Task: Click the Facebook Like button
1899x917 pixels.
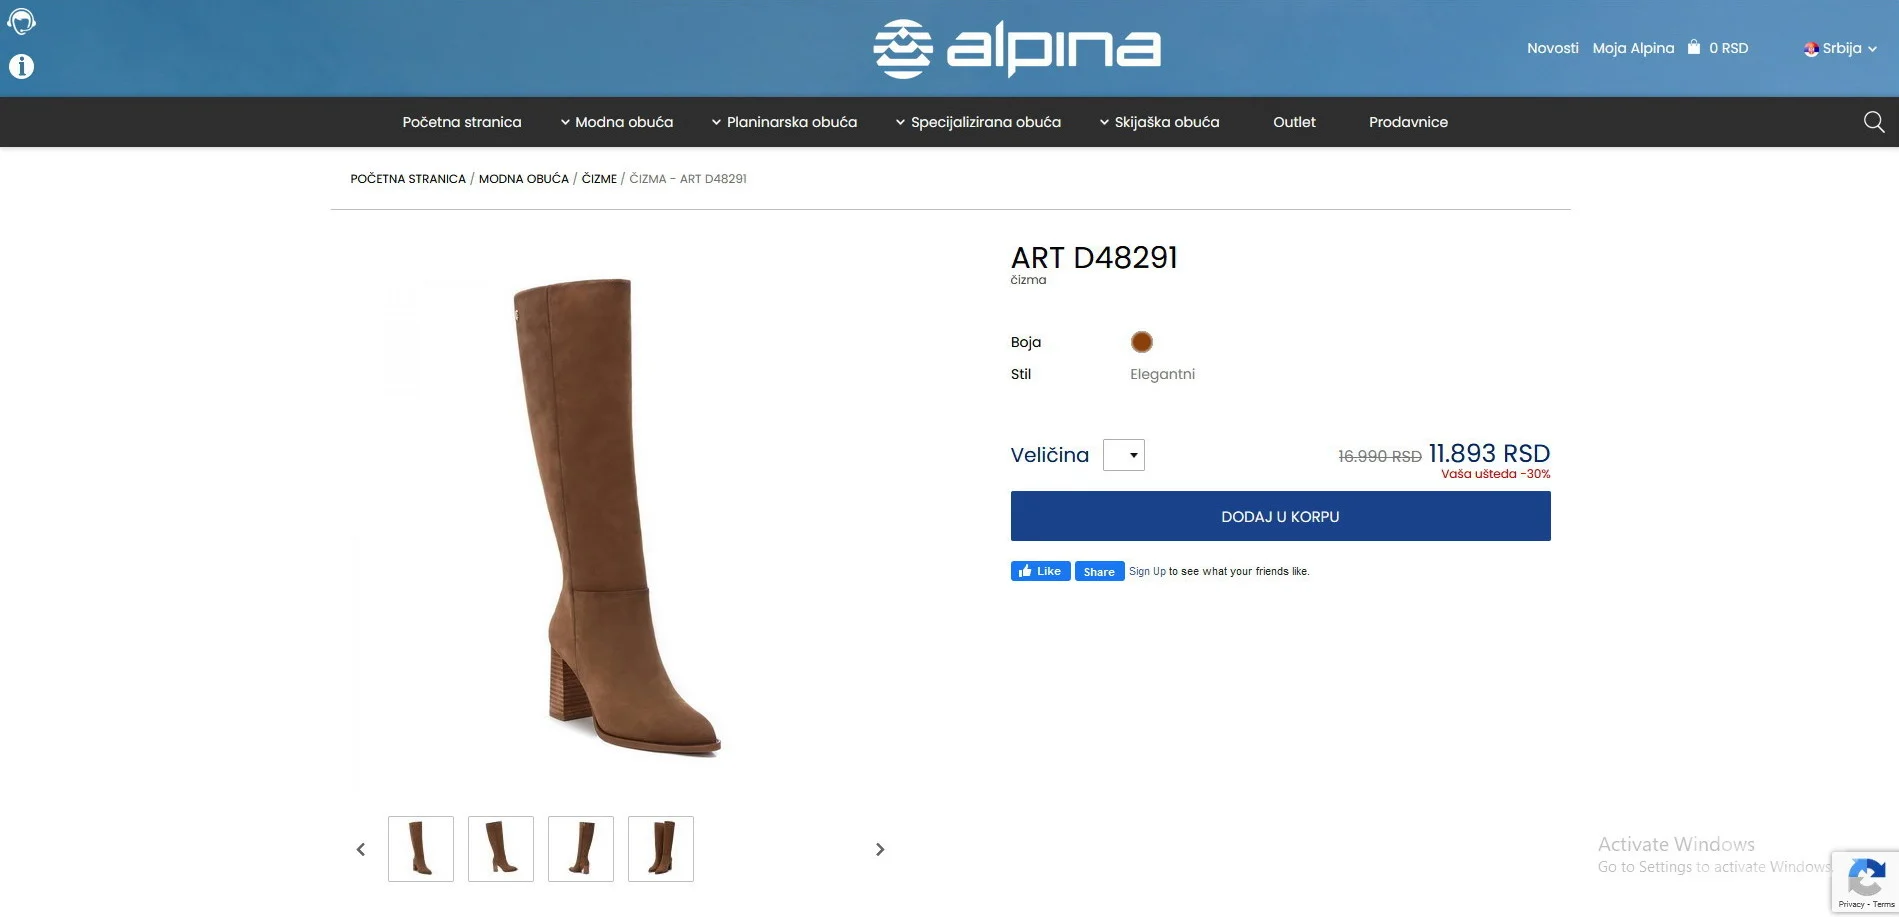Action: click(1040, 571)
